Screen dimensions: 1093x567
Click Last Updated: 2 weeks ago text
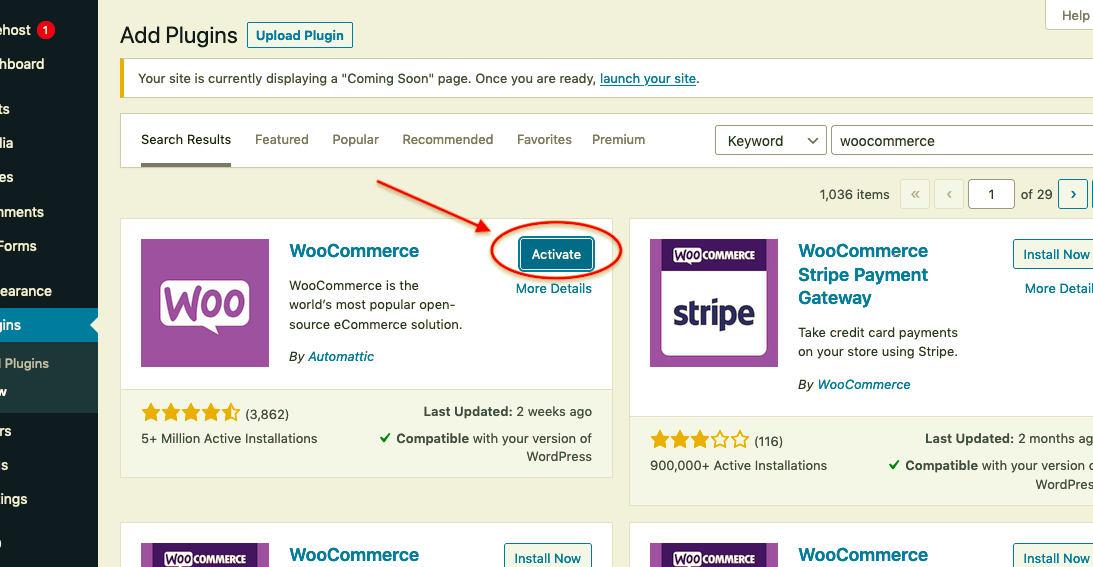pyautogui.click(x=507, y=411)
